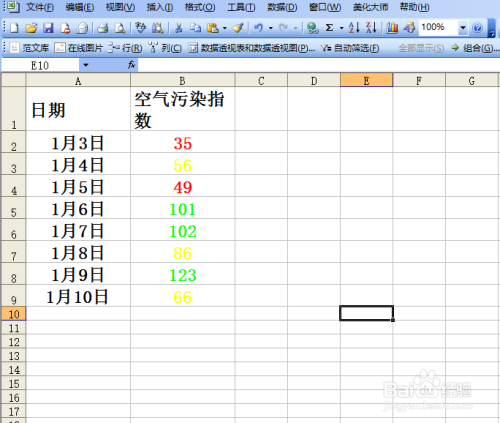Open the 数据(D) menu

[x=282, y=7]
